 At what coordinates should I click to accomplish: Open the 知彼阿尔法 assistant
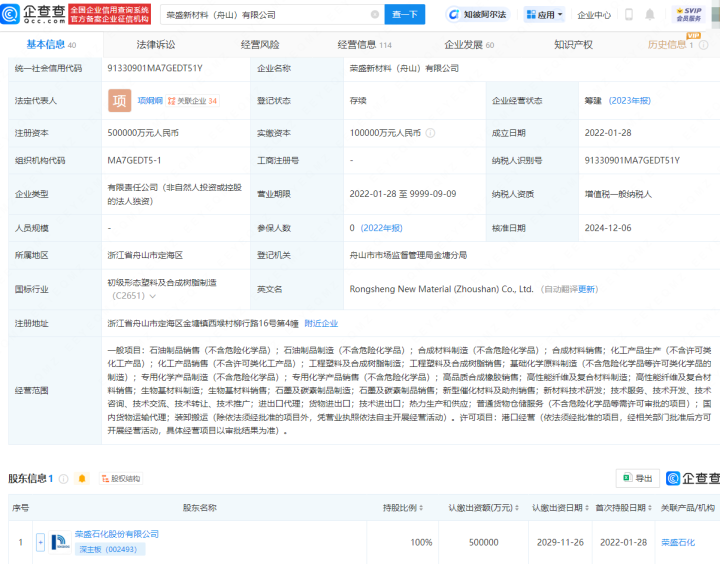point(478,15)
